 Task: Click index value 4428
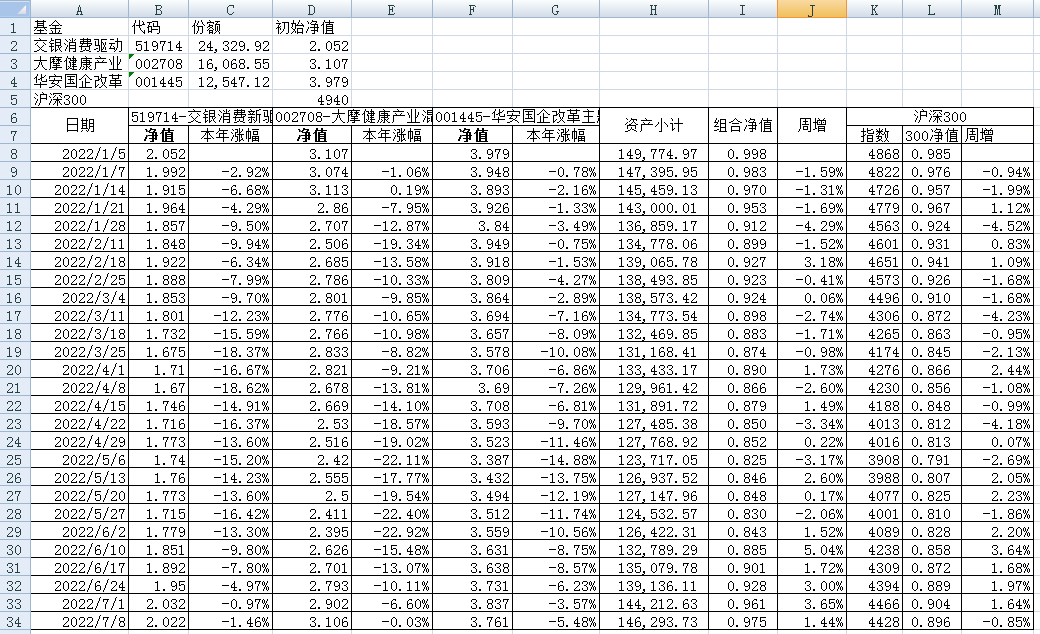(x=874, y=622)
